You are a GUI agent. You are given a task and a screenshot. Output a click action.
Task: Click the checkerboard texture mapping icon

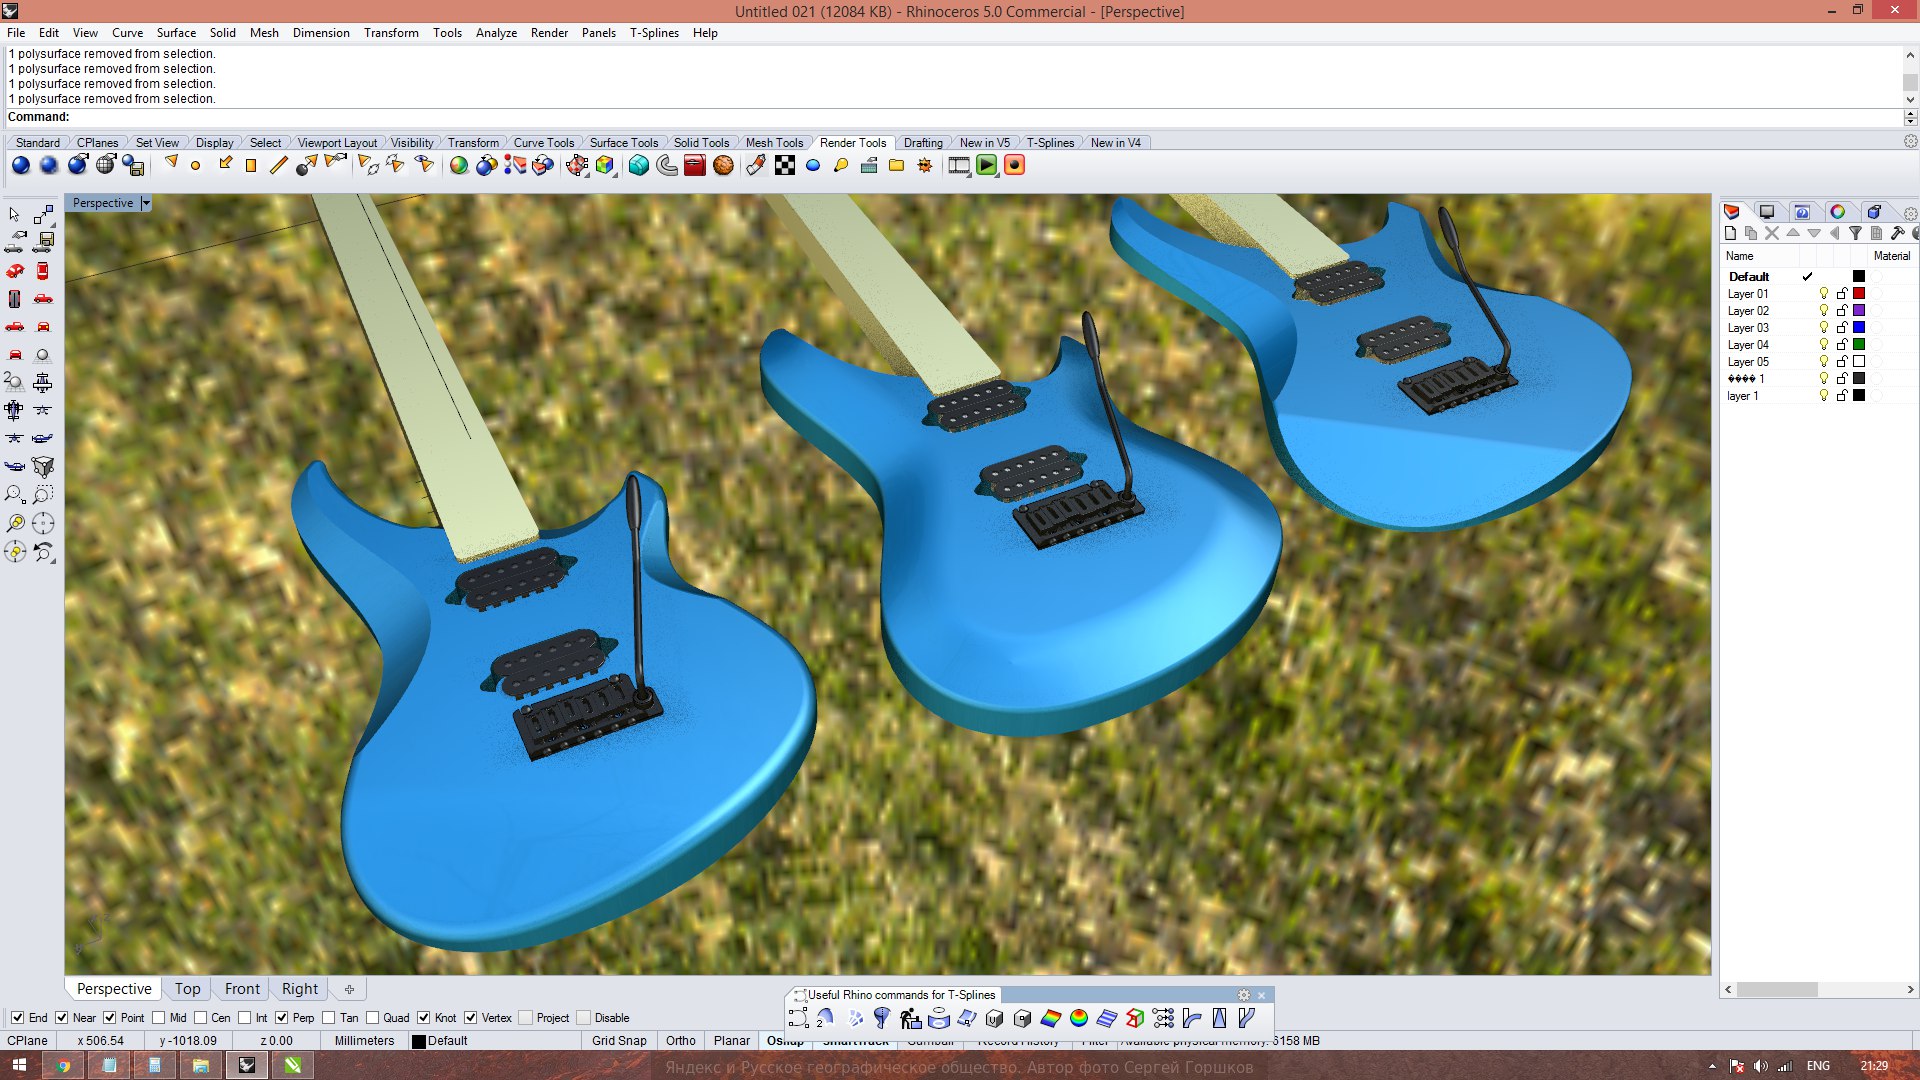[x=785, y=166]
